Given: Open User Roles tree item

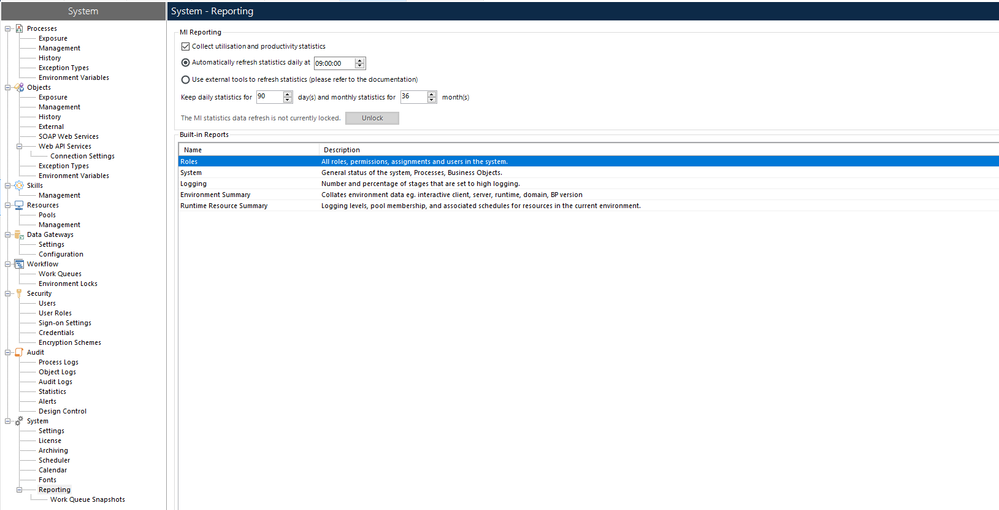Looking at the screenshot, I should point(55,313).
